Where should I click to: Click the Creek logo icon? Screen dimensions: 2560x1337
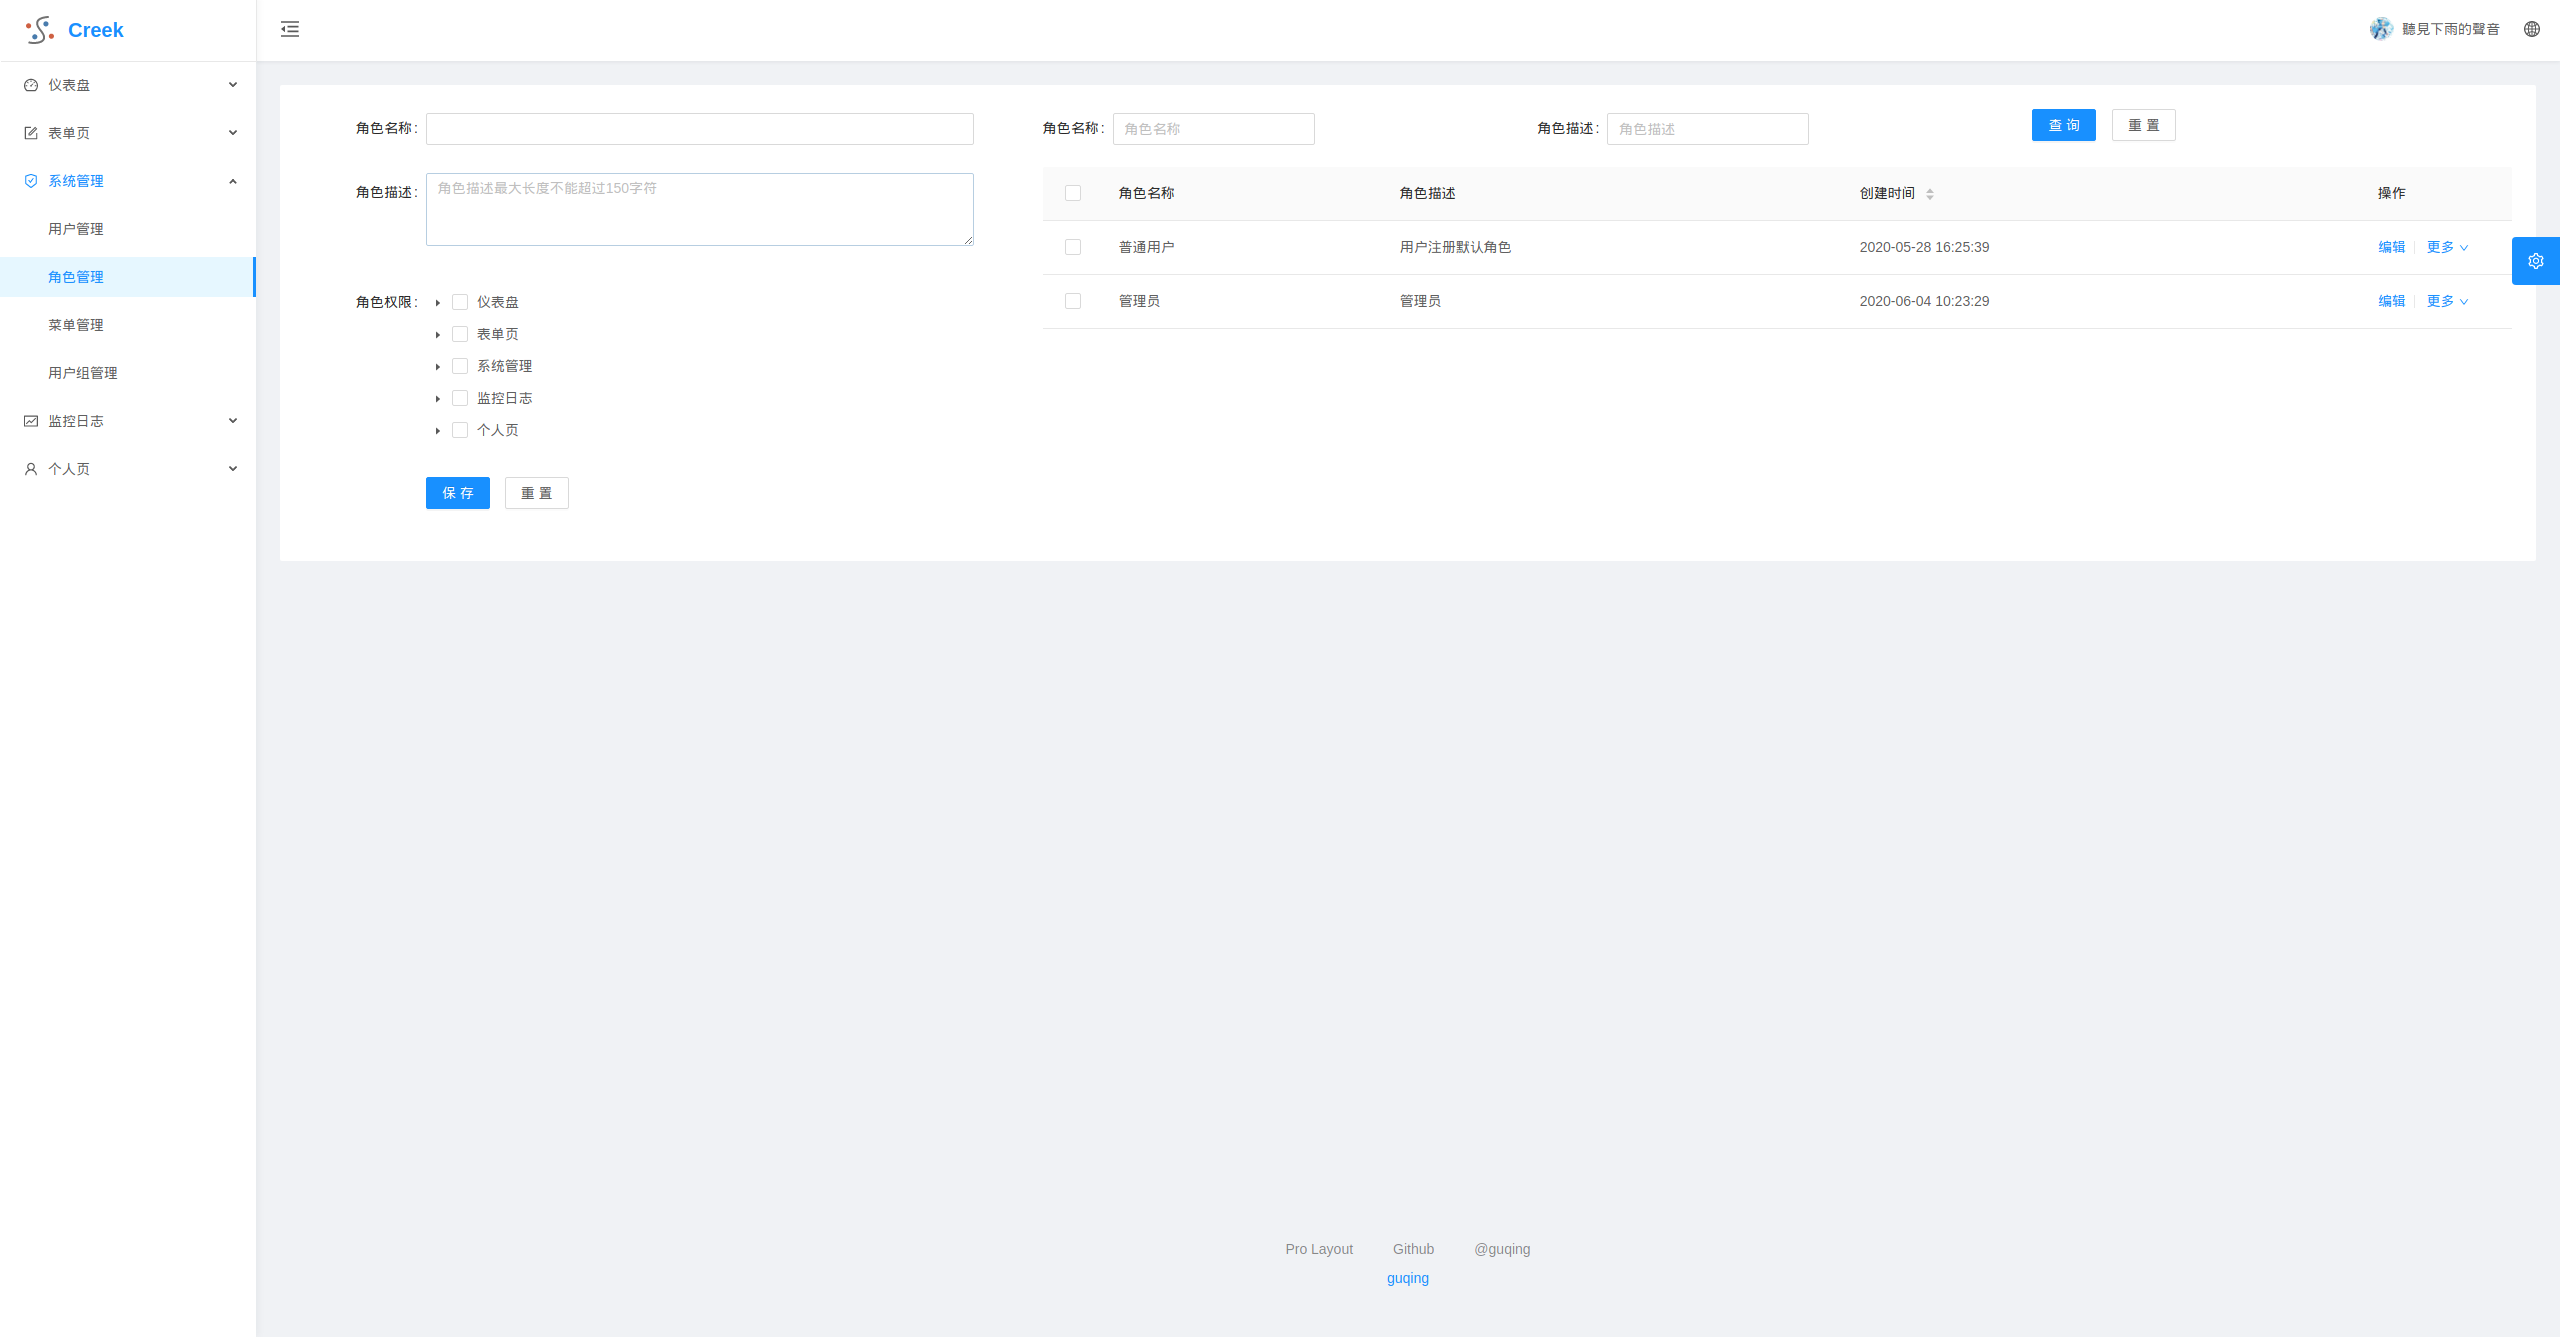40,30
